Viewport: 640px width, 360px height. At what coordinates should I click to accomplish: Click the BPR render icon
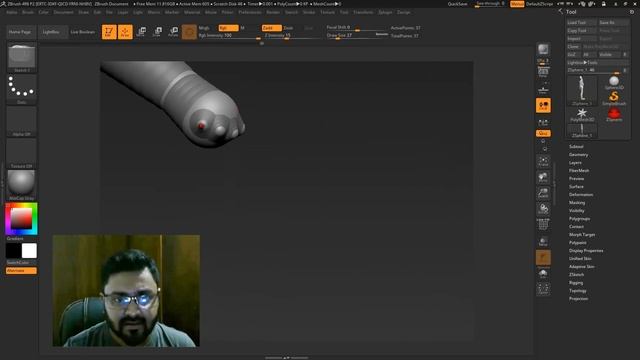[543, 50]
